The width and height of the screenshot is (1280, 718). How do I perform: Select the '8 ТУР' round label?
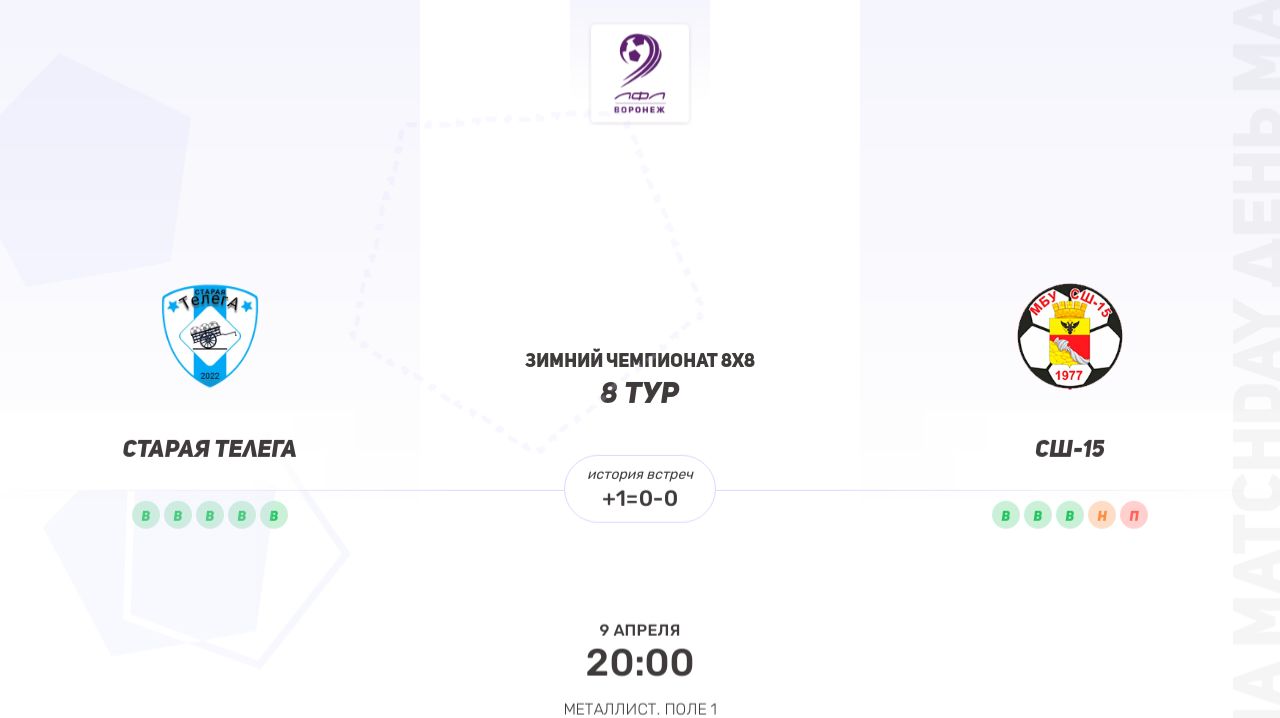tap(640, 393)
